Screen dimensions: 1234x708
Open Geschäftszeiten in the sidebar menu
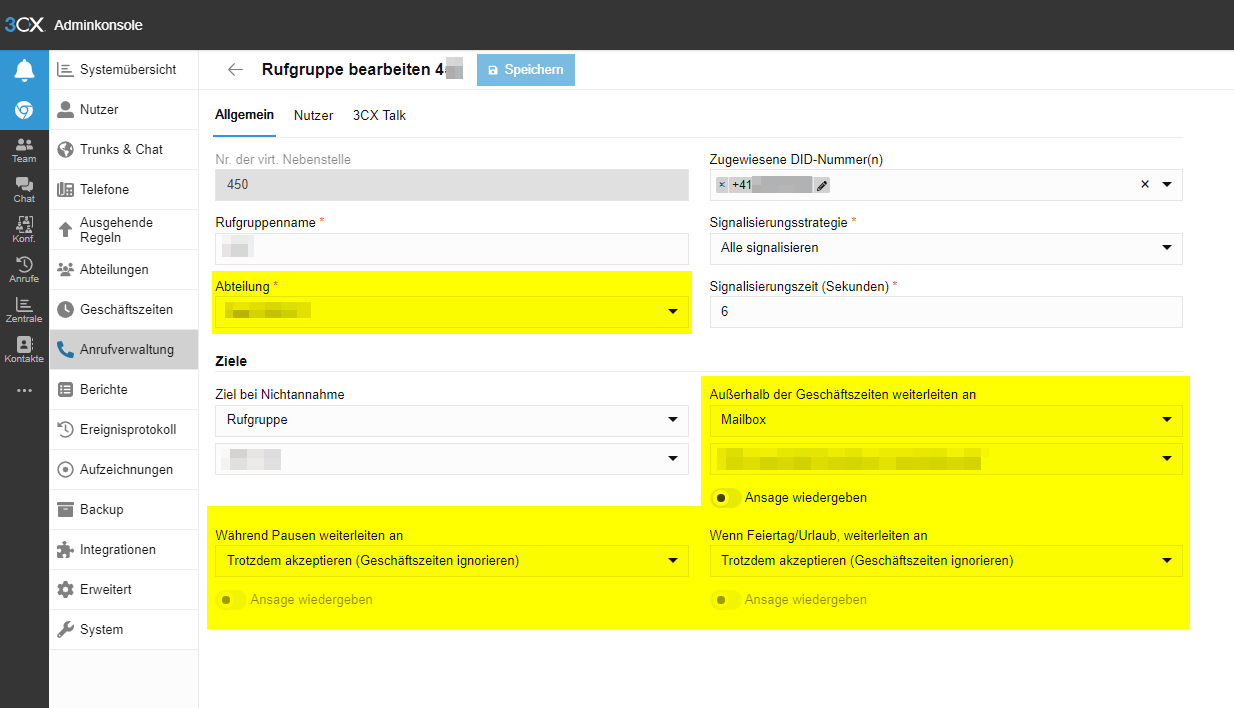[x=124, y=310]
